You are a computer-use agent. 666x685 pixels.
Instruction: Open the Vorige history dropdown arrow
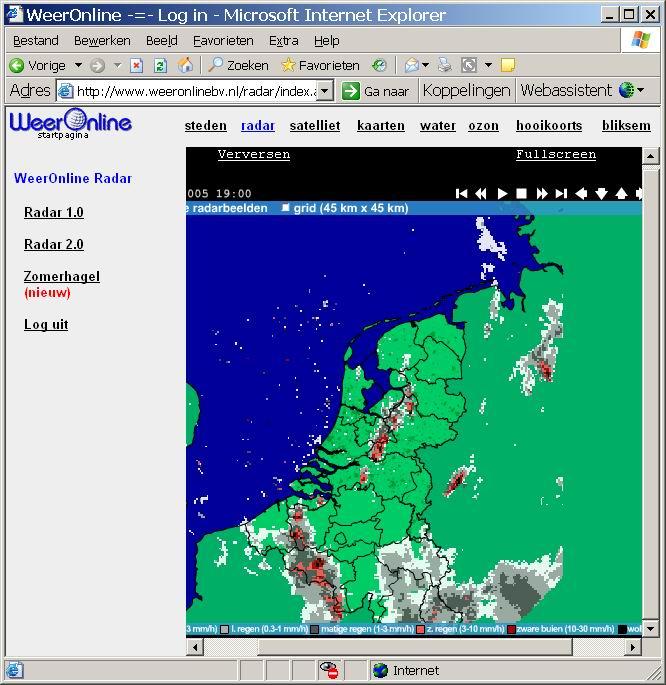(79, 65)
